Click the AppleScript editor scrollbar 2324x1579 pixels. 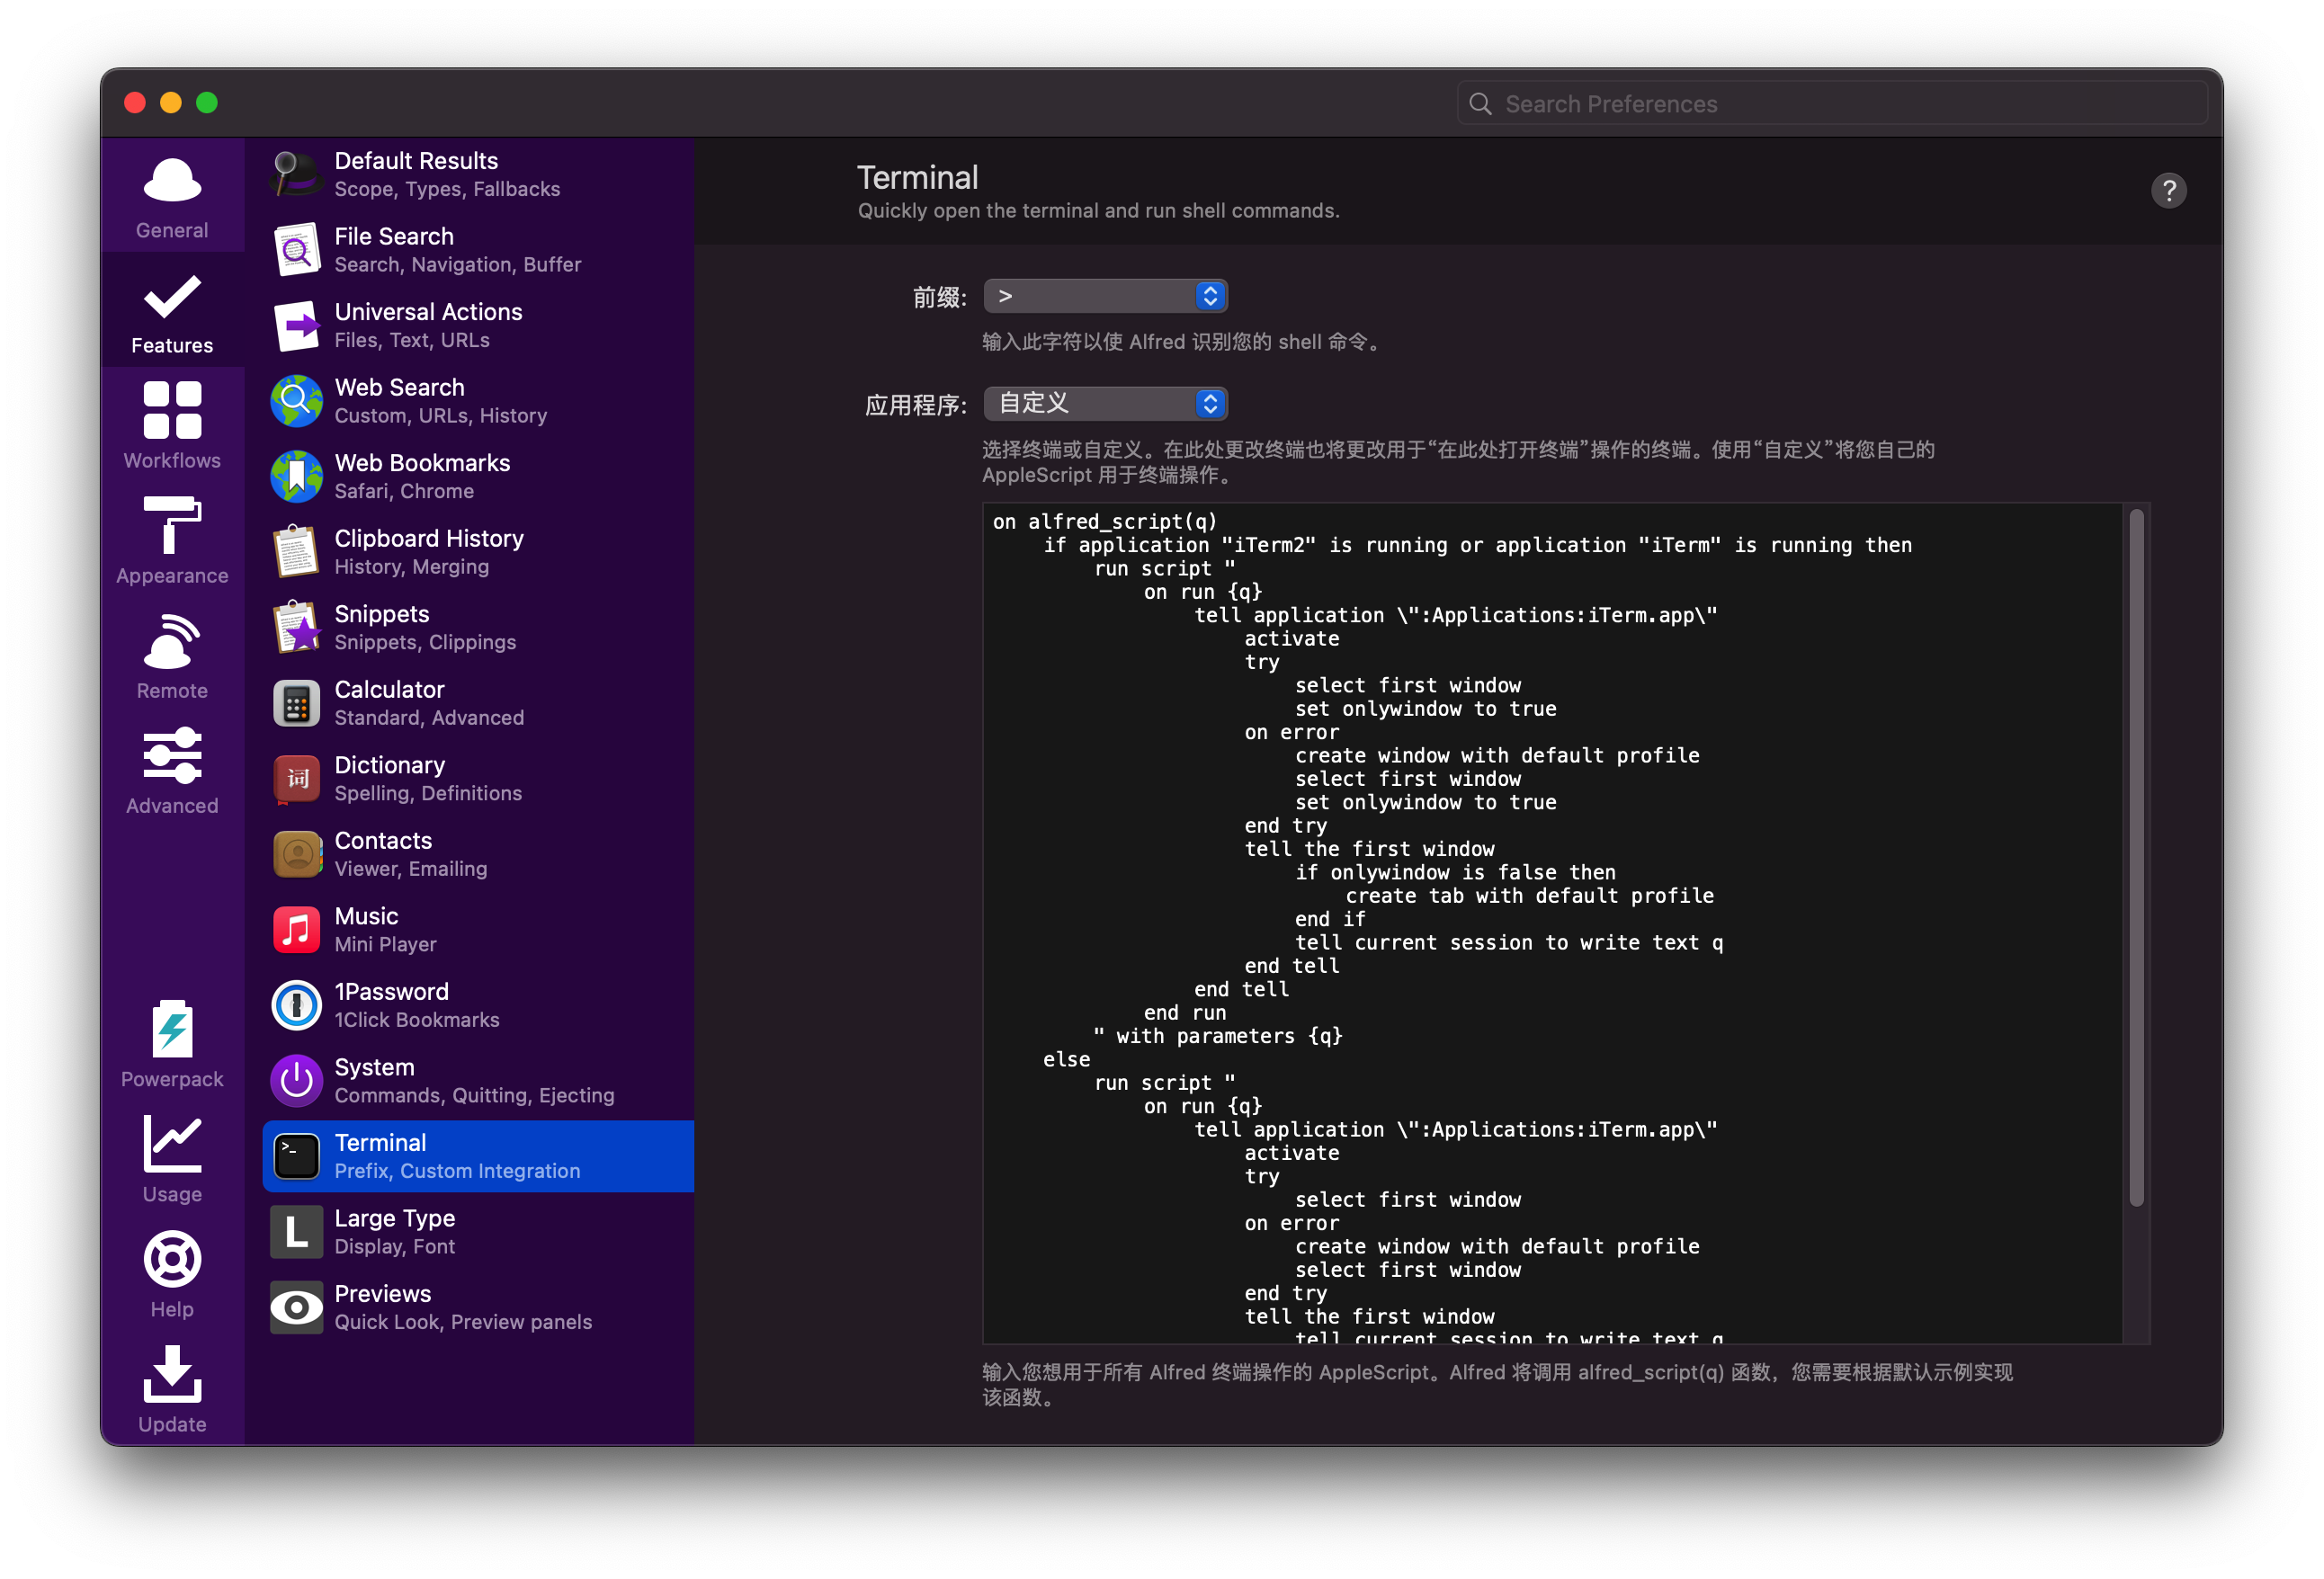click(2136, 858)
